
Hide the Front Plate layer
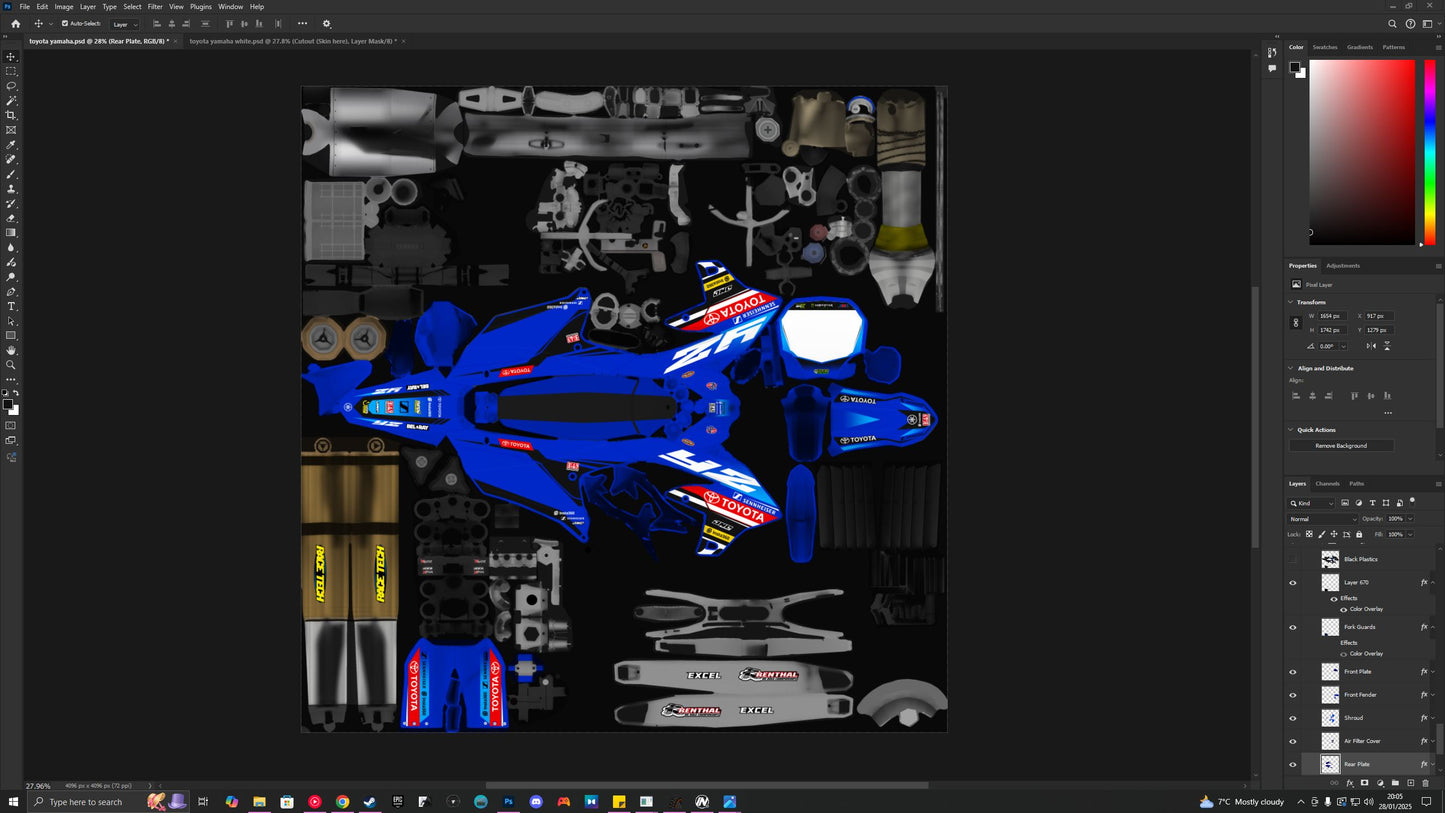pos(1292,672)
